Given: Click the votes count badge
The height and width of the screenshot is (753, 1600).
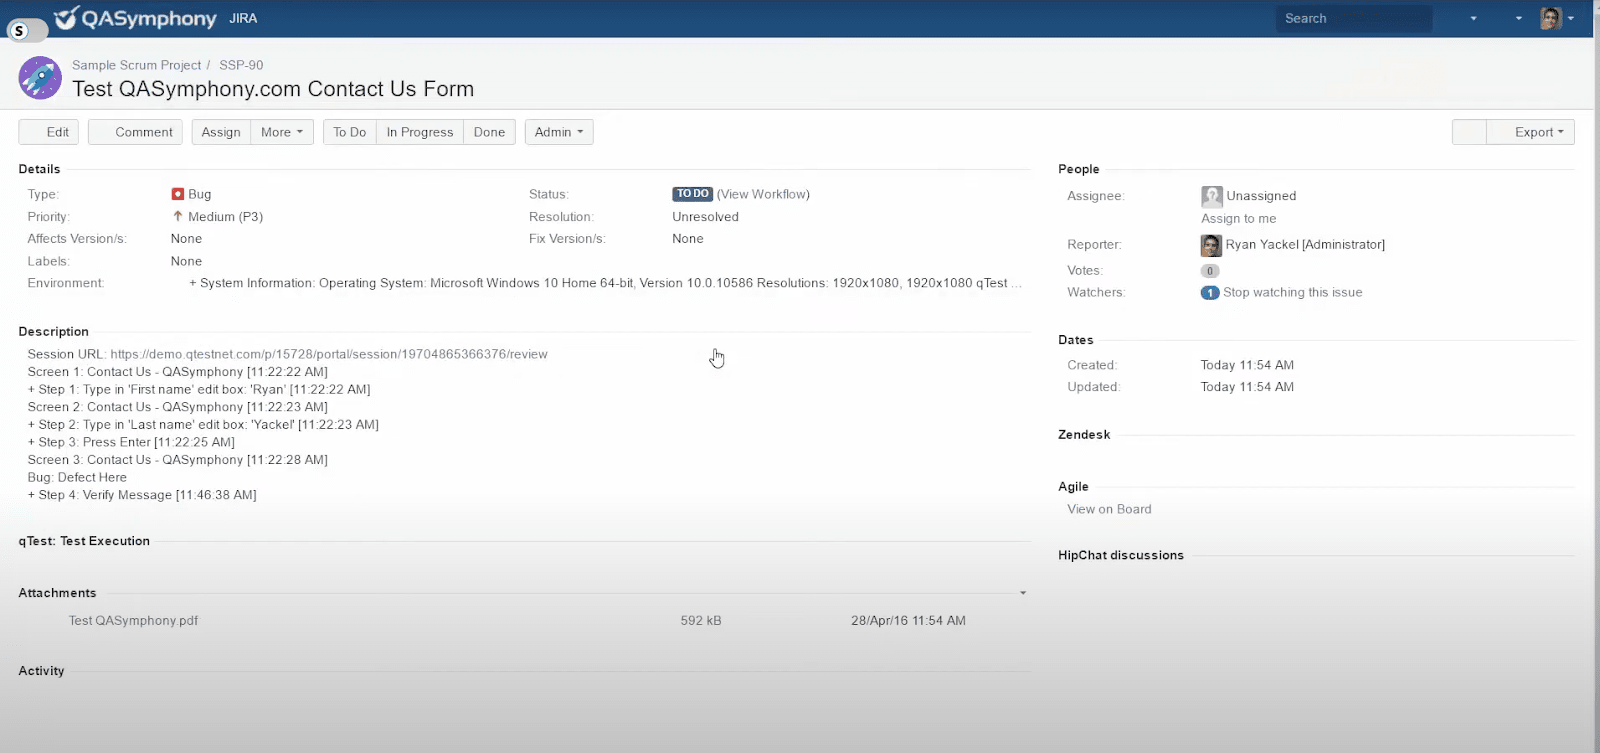Looking at the screenshot, I should pyautogui.click(x=1209, y=271).
